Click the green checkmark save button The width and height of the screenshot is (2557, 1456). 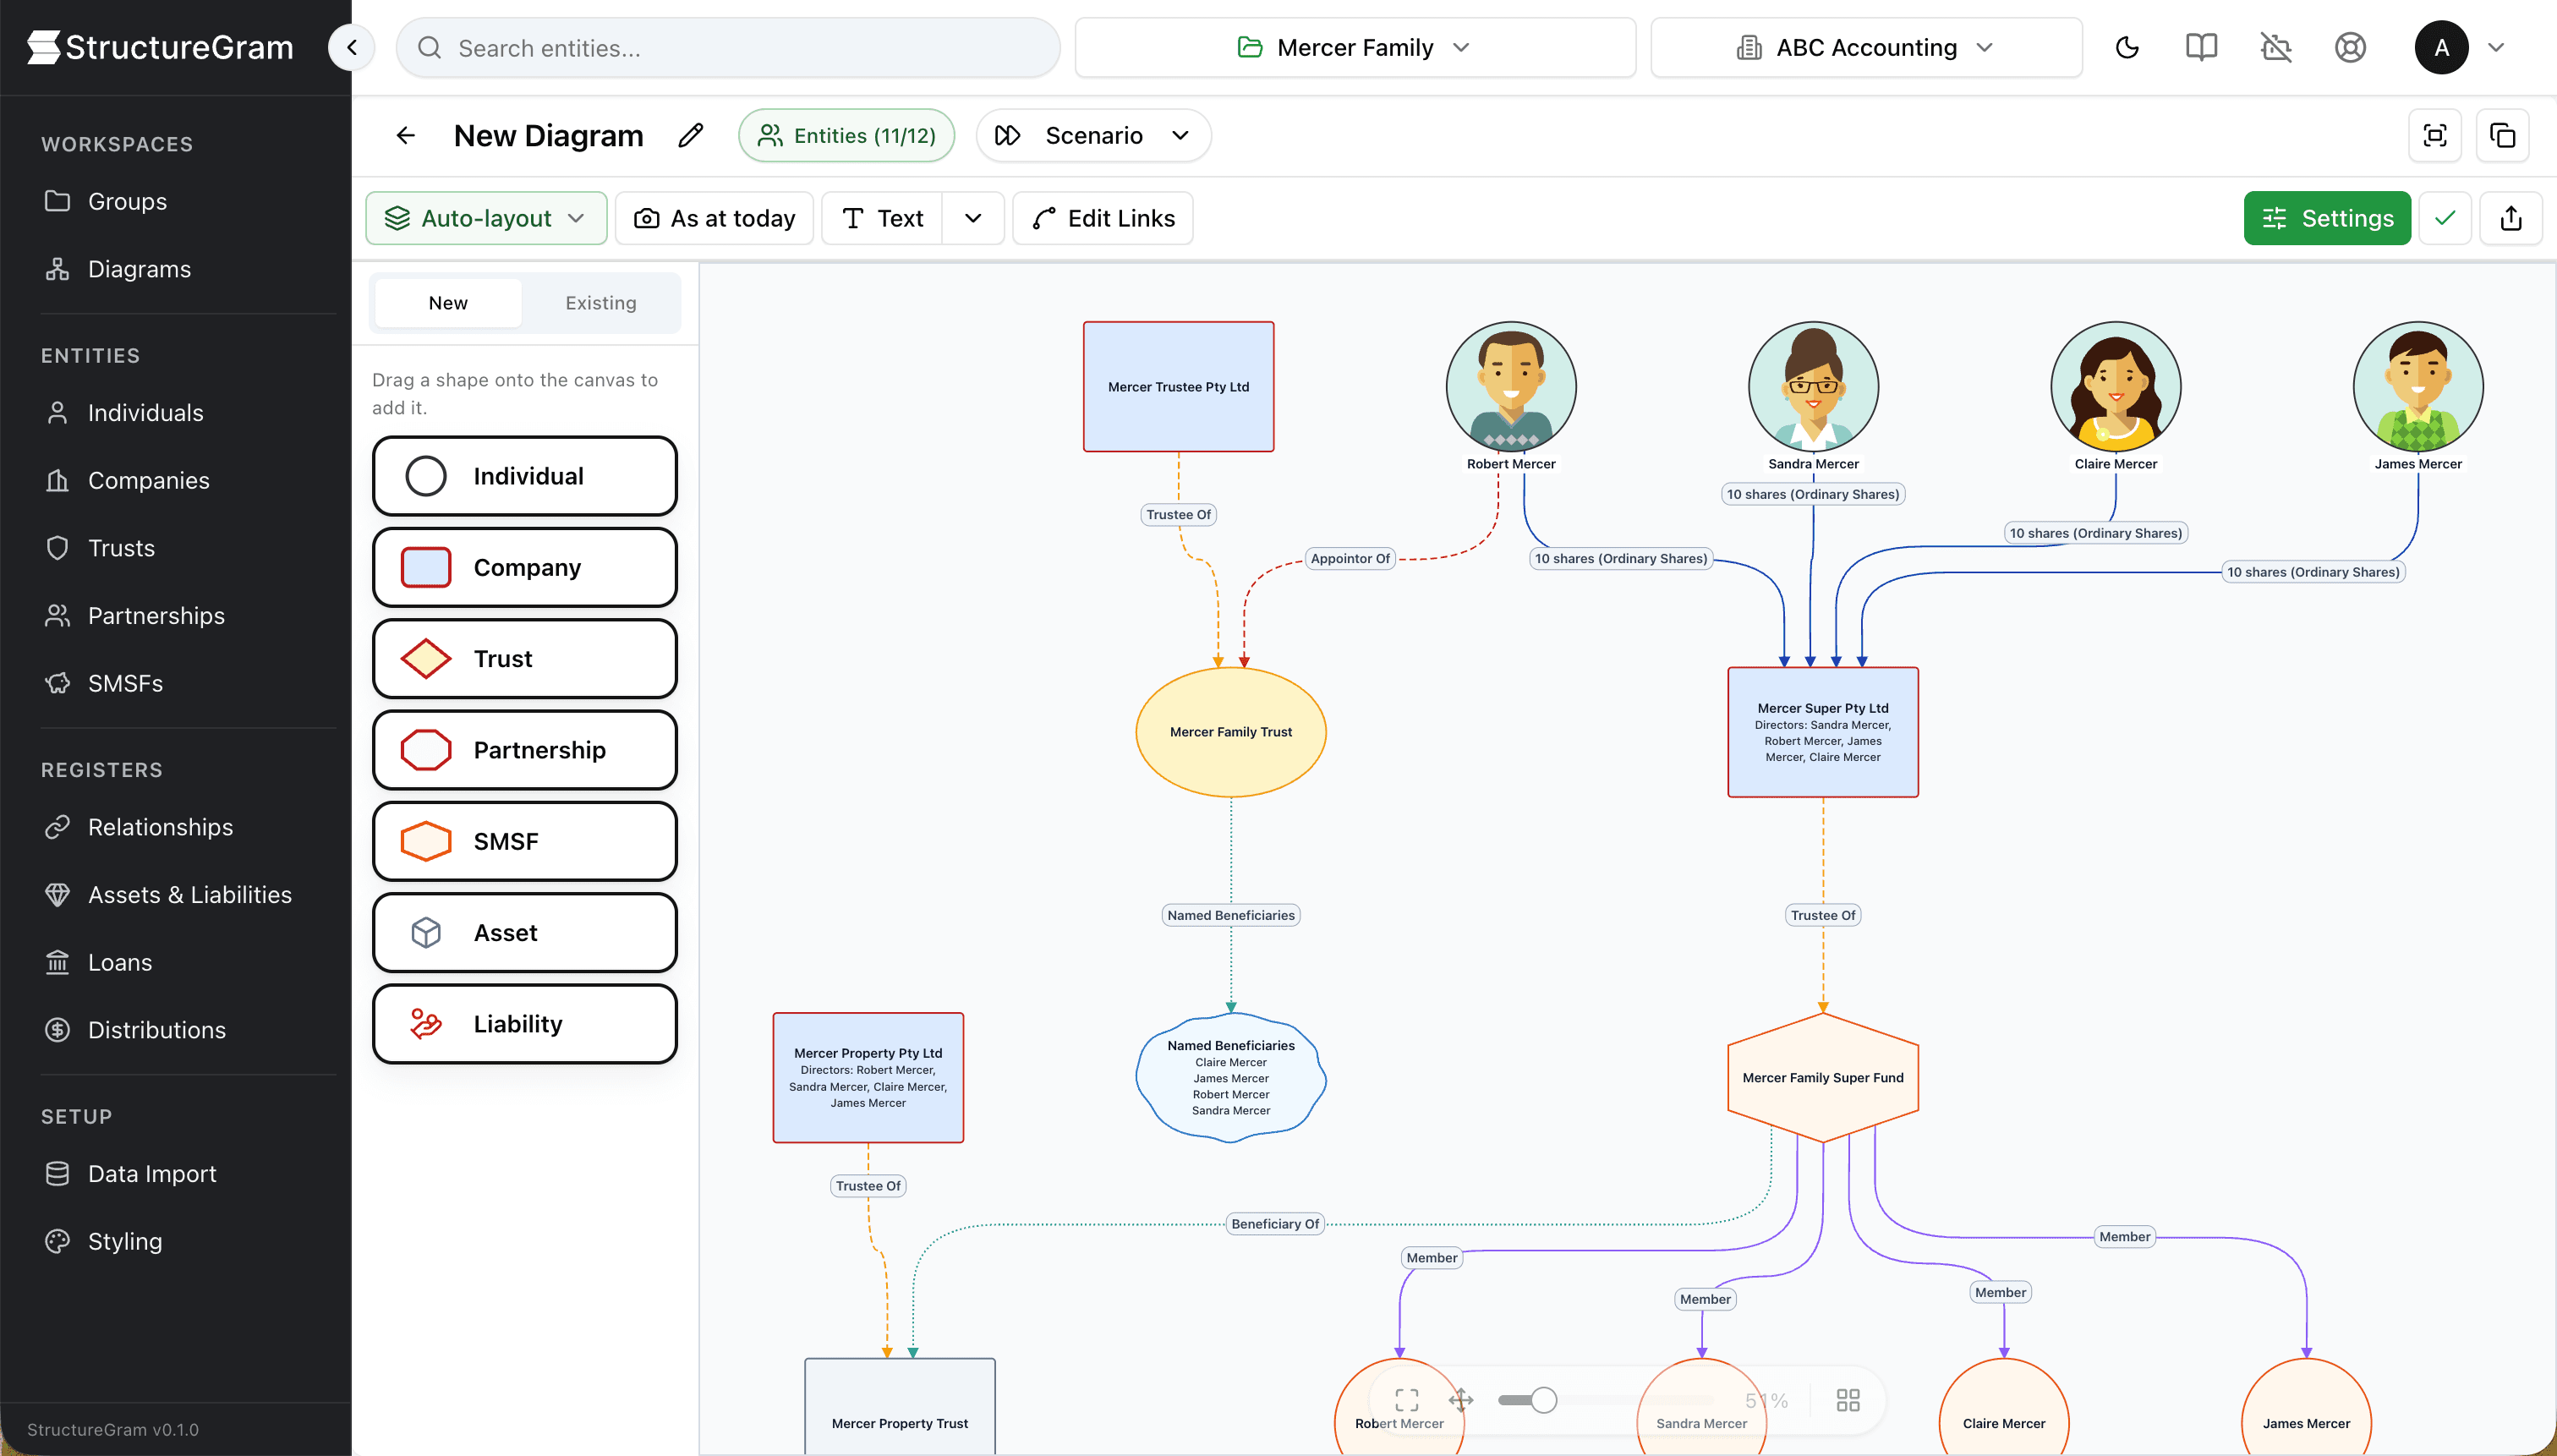(2445, 218)
